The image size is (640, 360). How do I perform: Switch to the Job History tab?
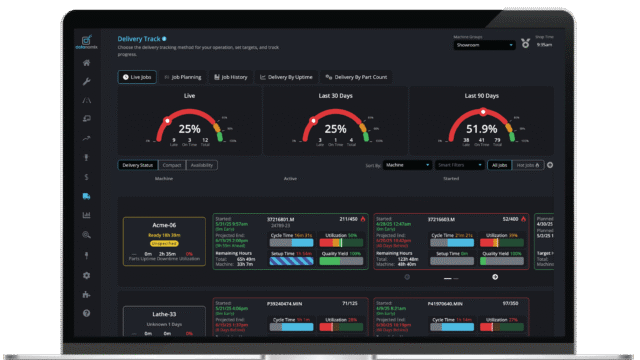point(231,77)
